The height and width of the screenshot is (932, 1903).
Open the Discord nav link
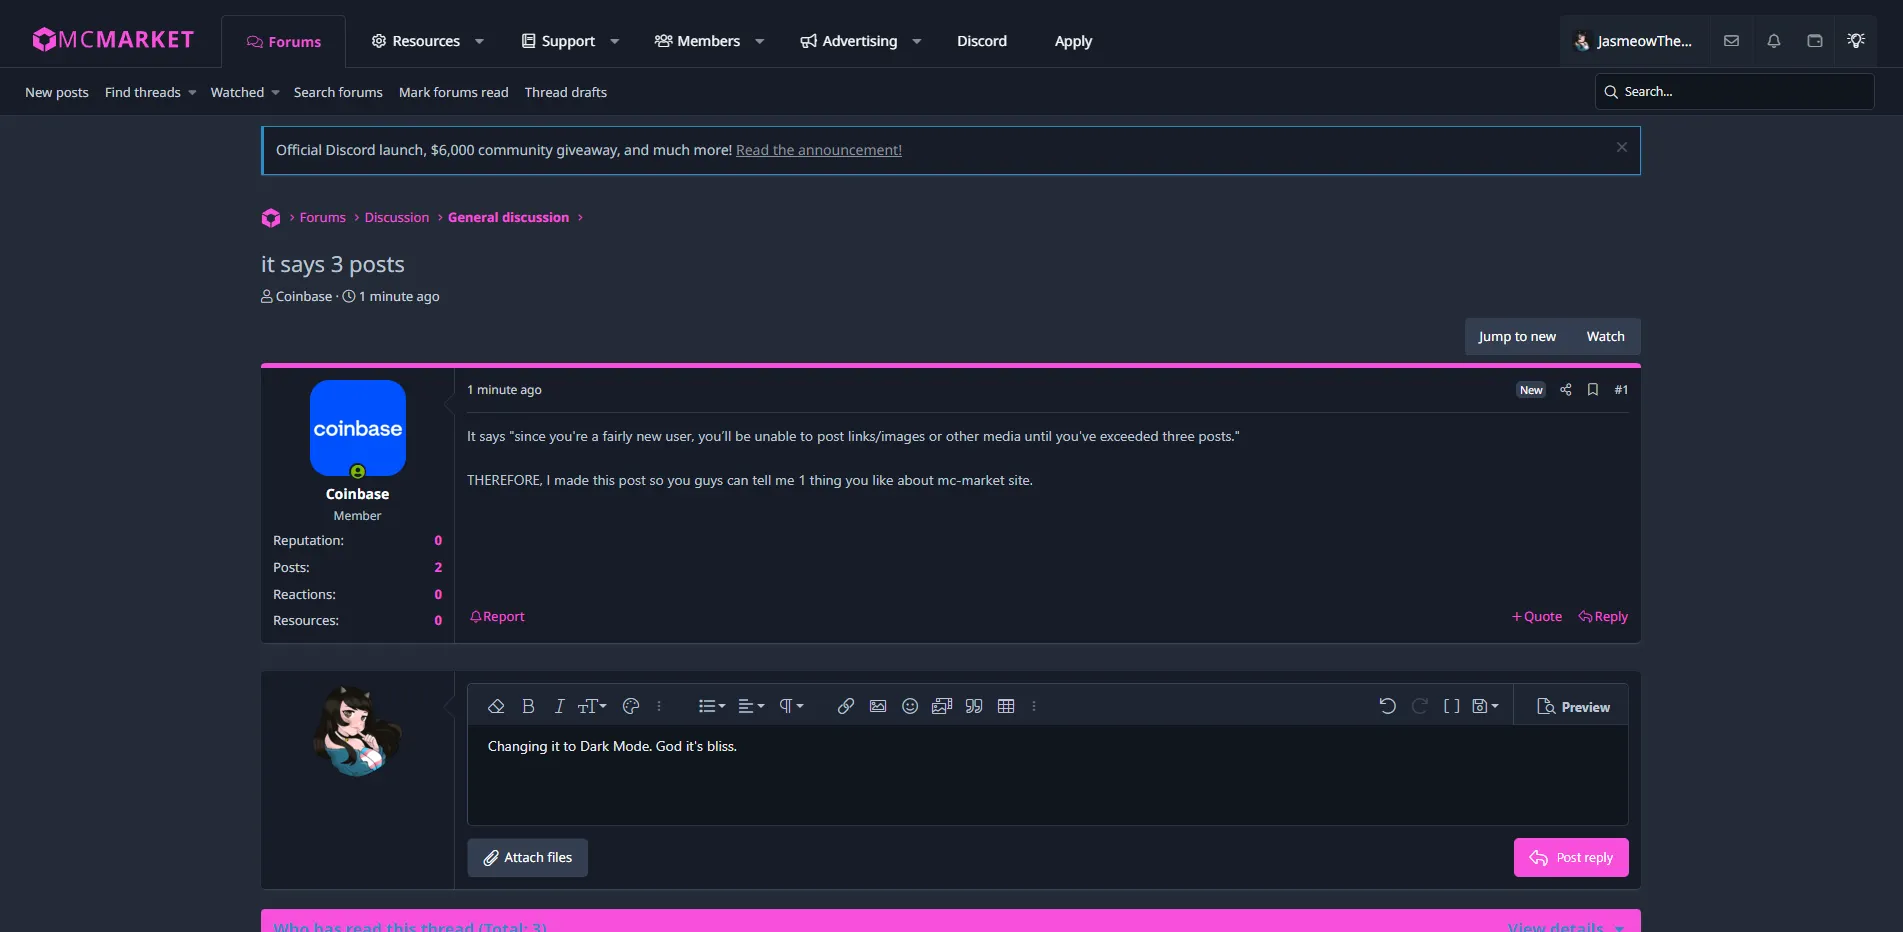coord(982,41)
